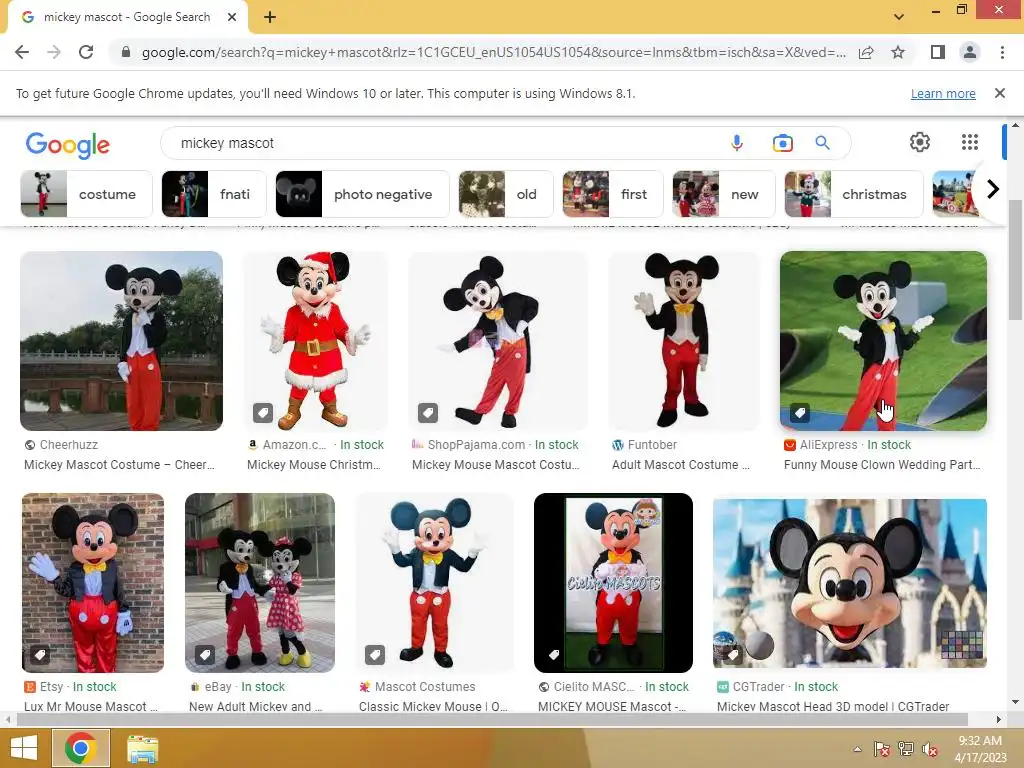
Task: Open the ShopPajama Mickey mascot image
Action: pyautogui.click(x=498, y=341)
